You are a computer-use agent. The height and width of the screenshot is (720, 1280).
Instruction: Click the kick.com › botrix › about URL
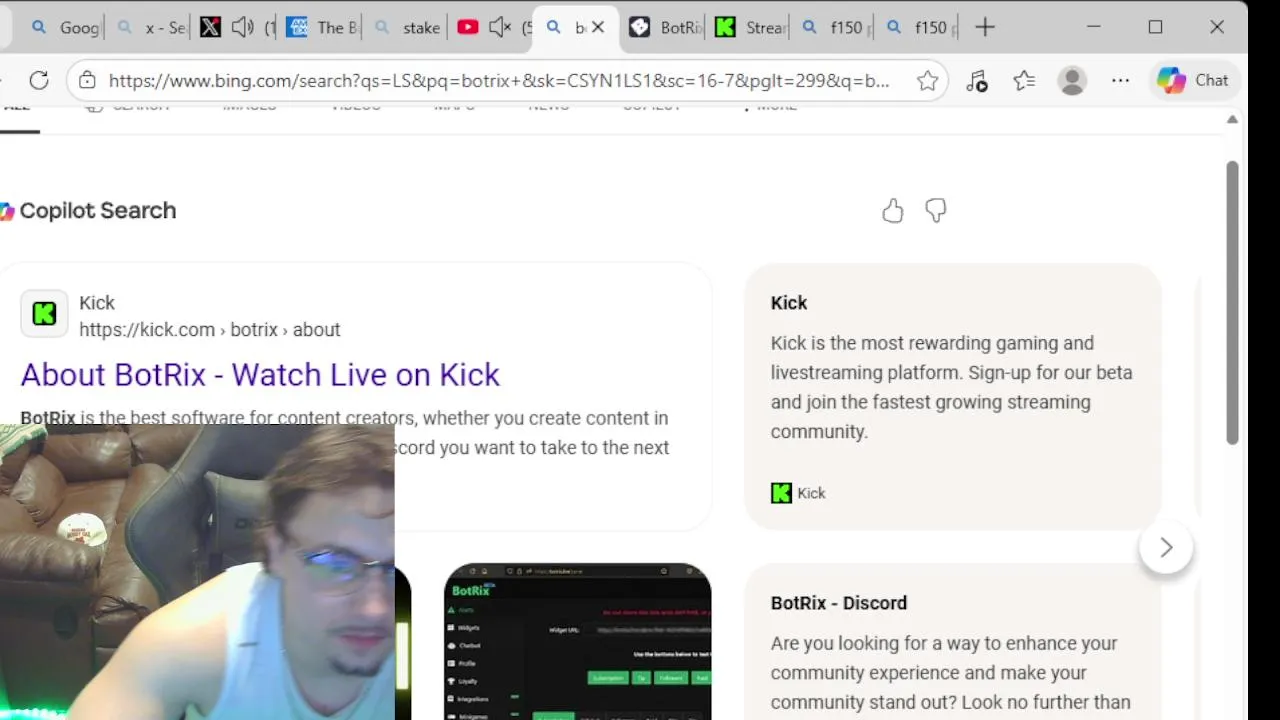(x=210, y=329)
